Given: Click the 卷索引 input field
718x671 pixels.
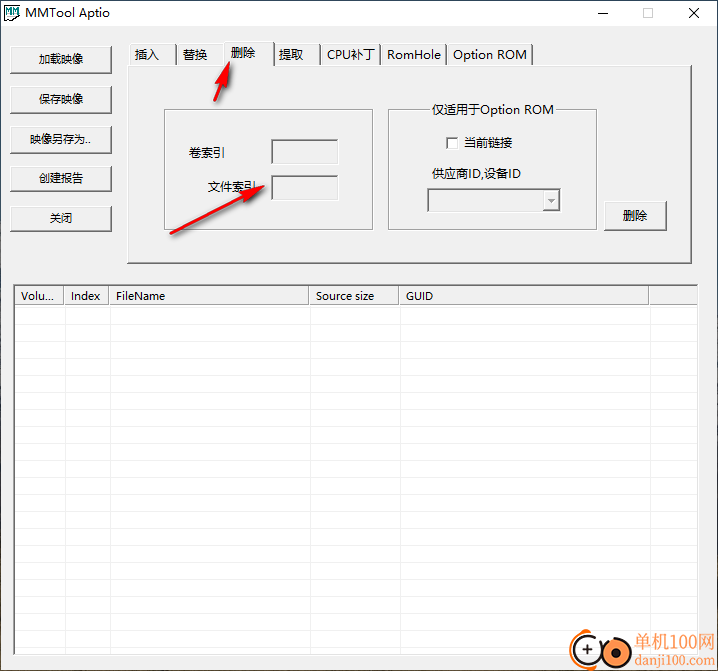Looking at the screenshot, I should point(305,152).
